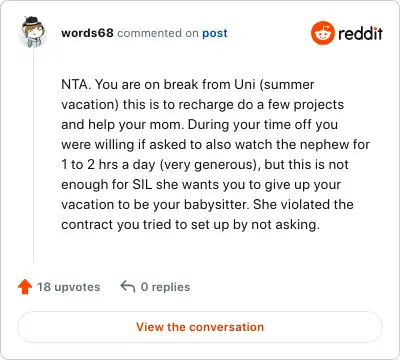Click the "vacation to be your babysitter" line
This screenshot has width=400, height=360.
[207, 205]
